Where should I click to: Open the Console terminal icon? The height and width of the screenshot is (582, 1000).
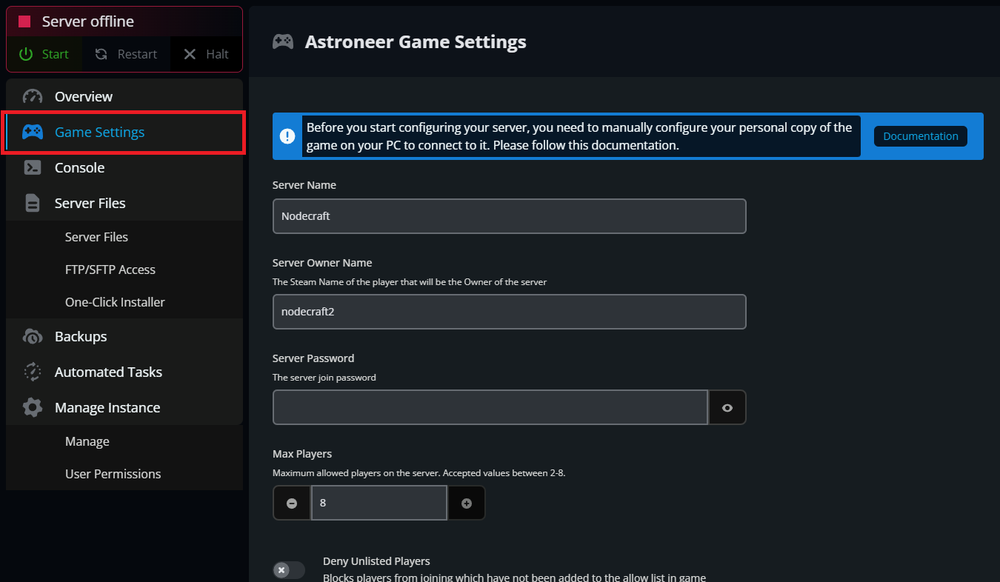[x=34, y=167]
